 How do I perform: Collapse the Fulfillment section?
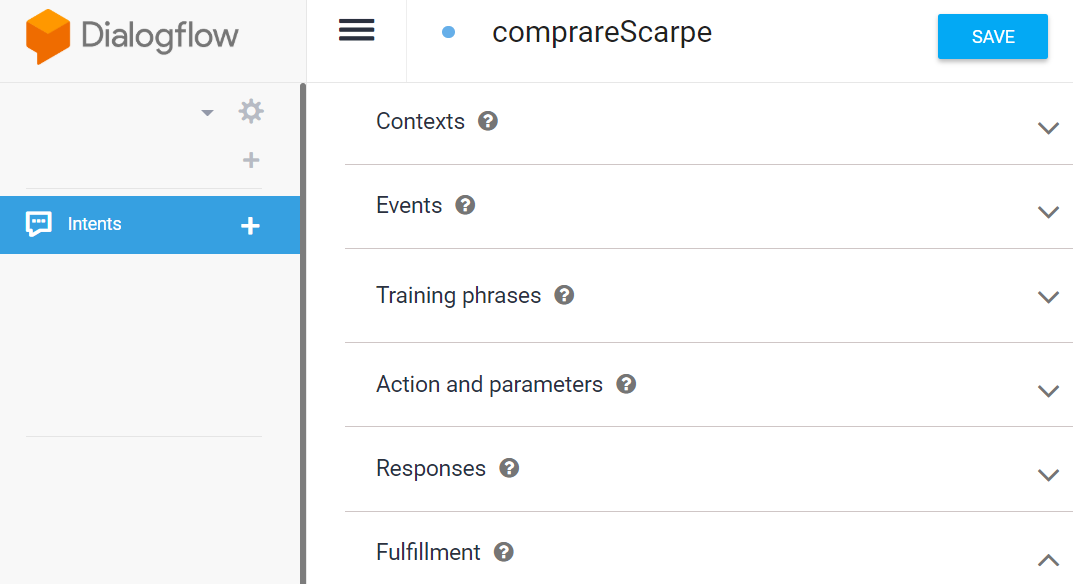[1048, 560]
